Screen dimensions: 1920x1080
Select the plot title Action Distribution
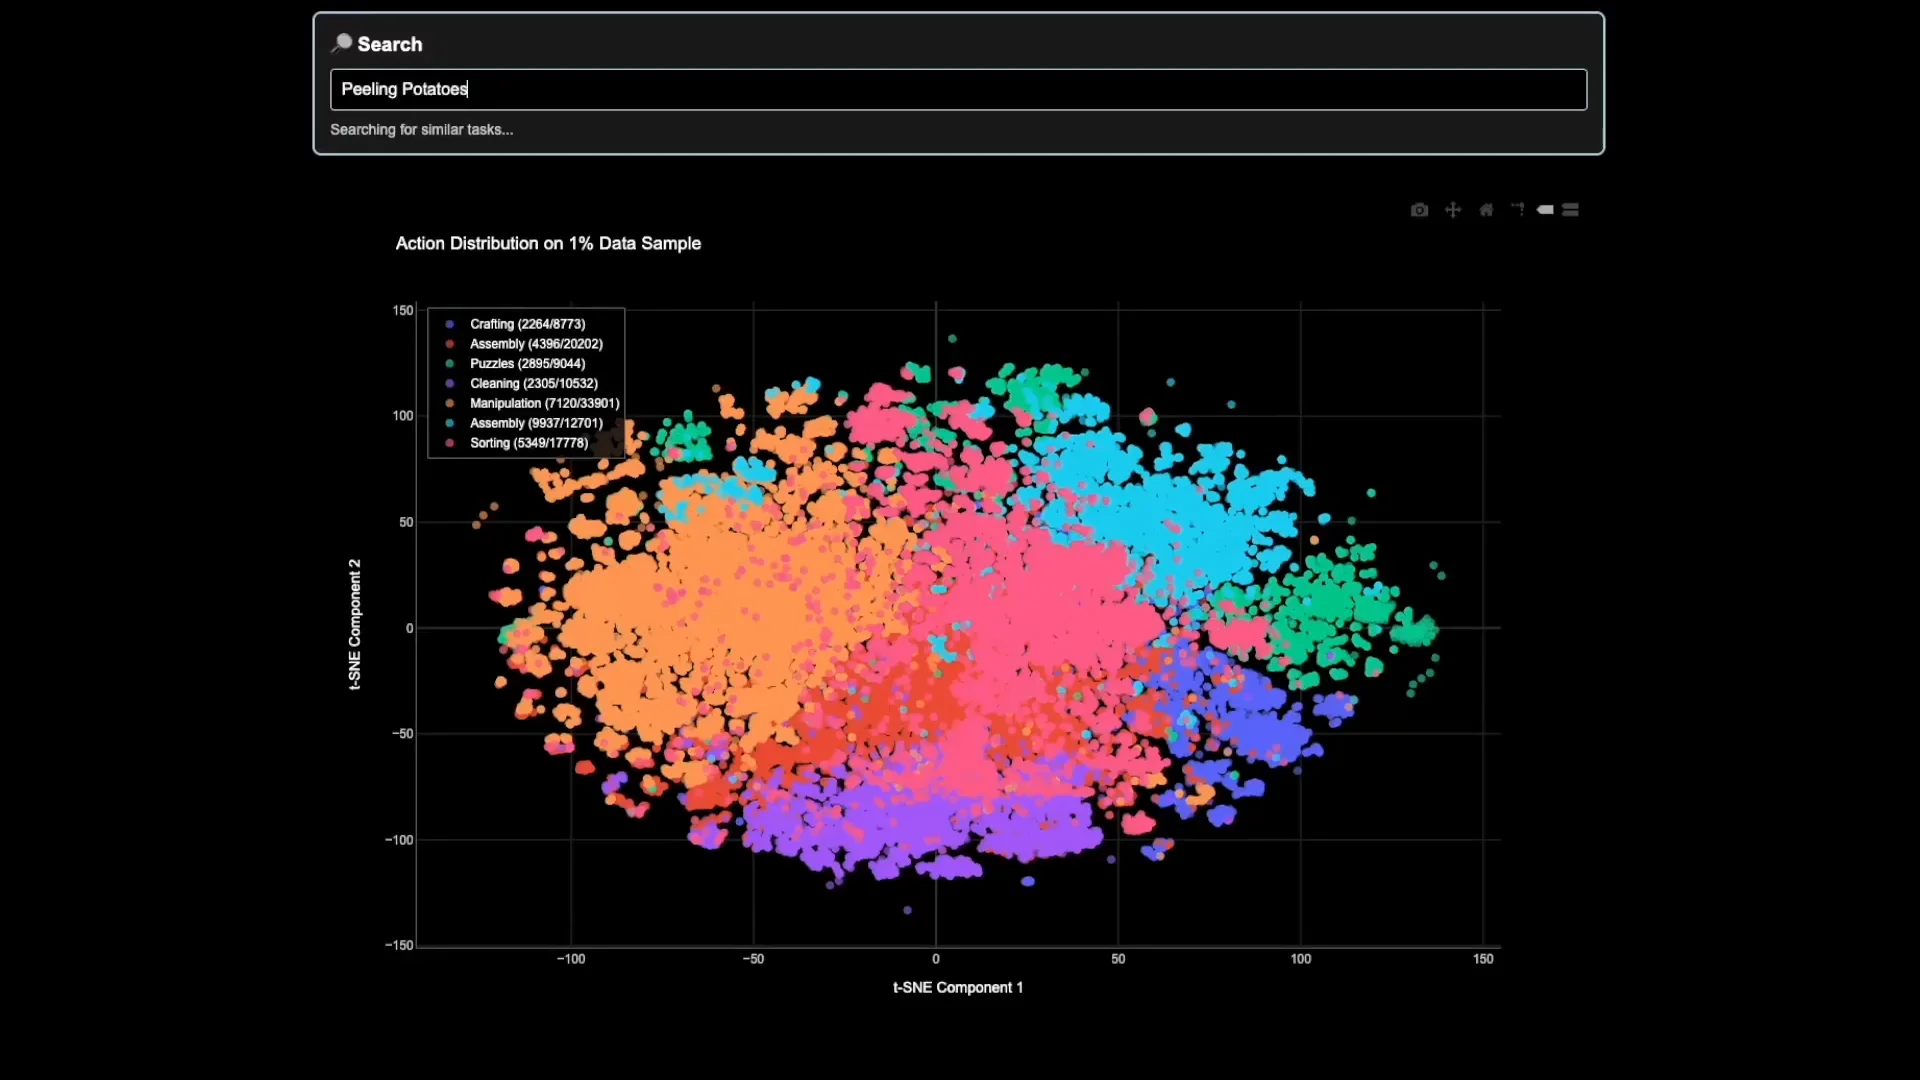pos(548,243)
